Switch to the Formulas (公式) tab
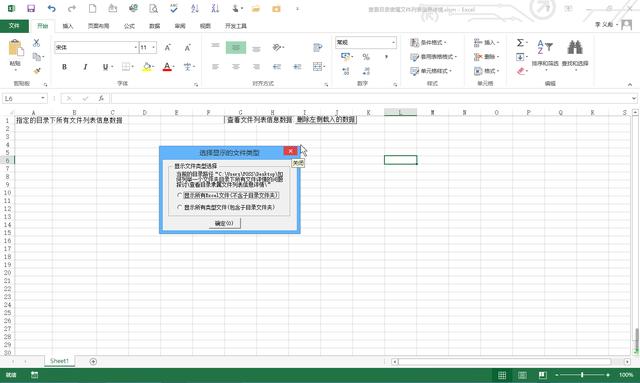640x383 pixels. tap(129, 26)
